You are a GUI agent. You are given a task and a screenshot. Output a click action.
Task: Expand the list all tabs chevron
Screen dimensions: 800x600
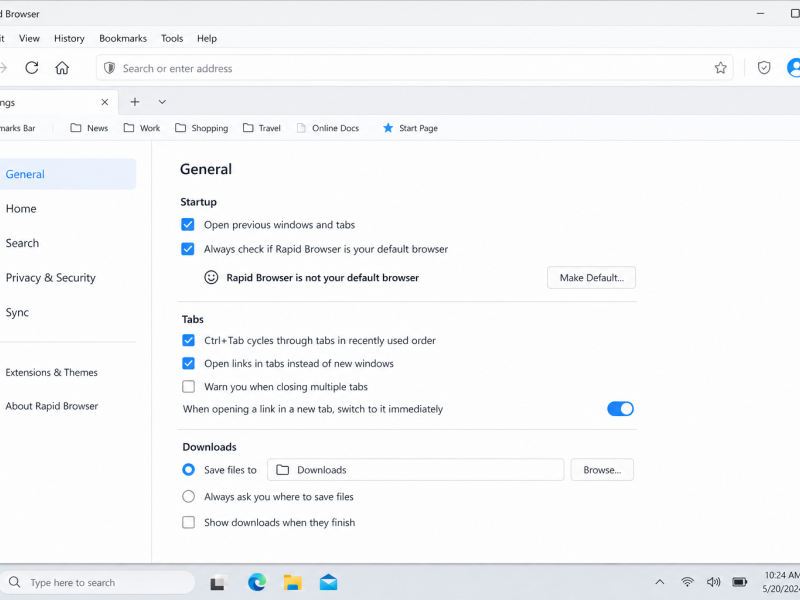162,102
